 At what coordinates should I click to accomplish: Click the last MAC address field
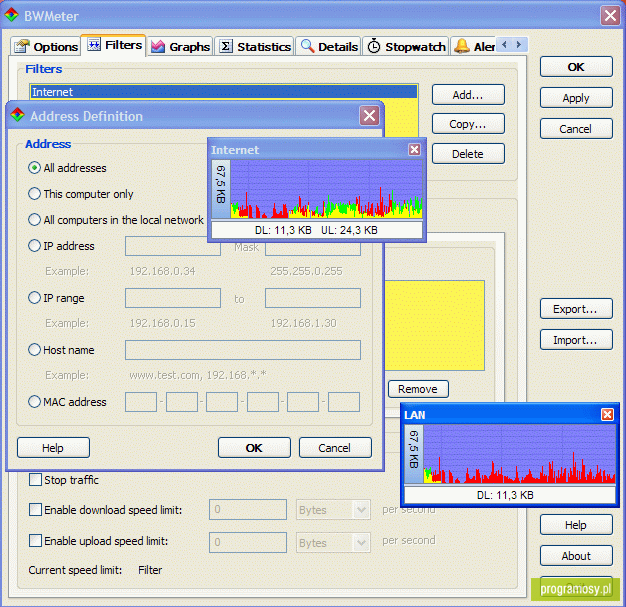(344, 402)
